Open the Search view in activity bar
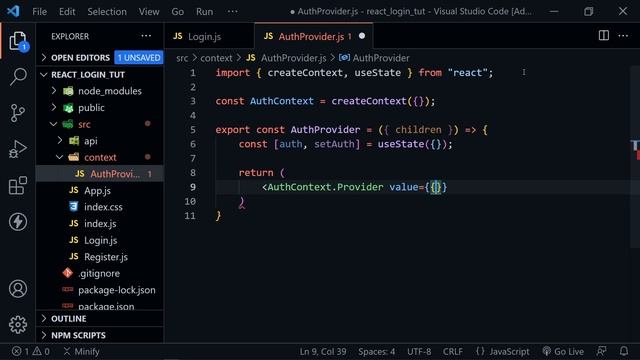 point(18,77)
